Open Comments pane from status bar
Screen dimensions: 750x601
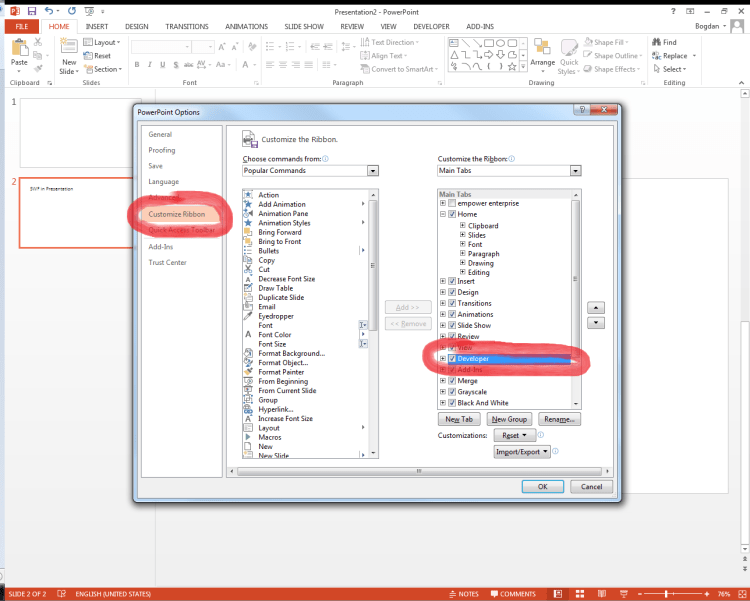513,594
